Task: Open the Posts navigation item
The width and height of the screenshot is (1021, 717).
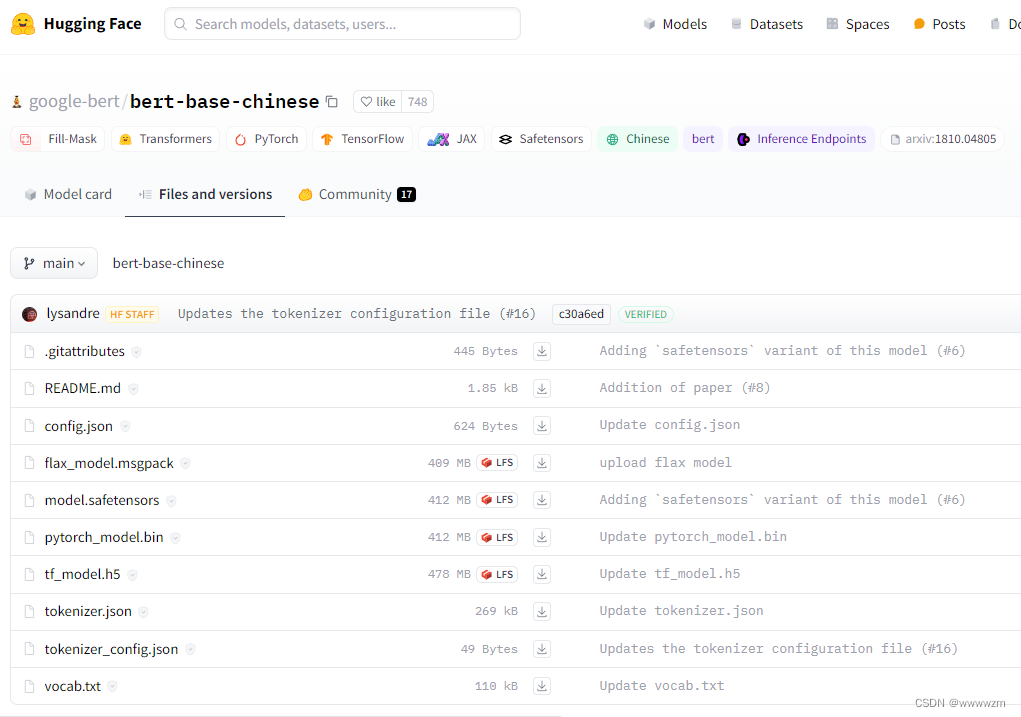Action: point(940,24)
